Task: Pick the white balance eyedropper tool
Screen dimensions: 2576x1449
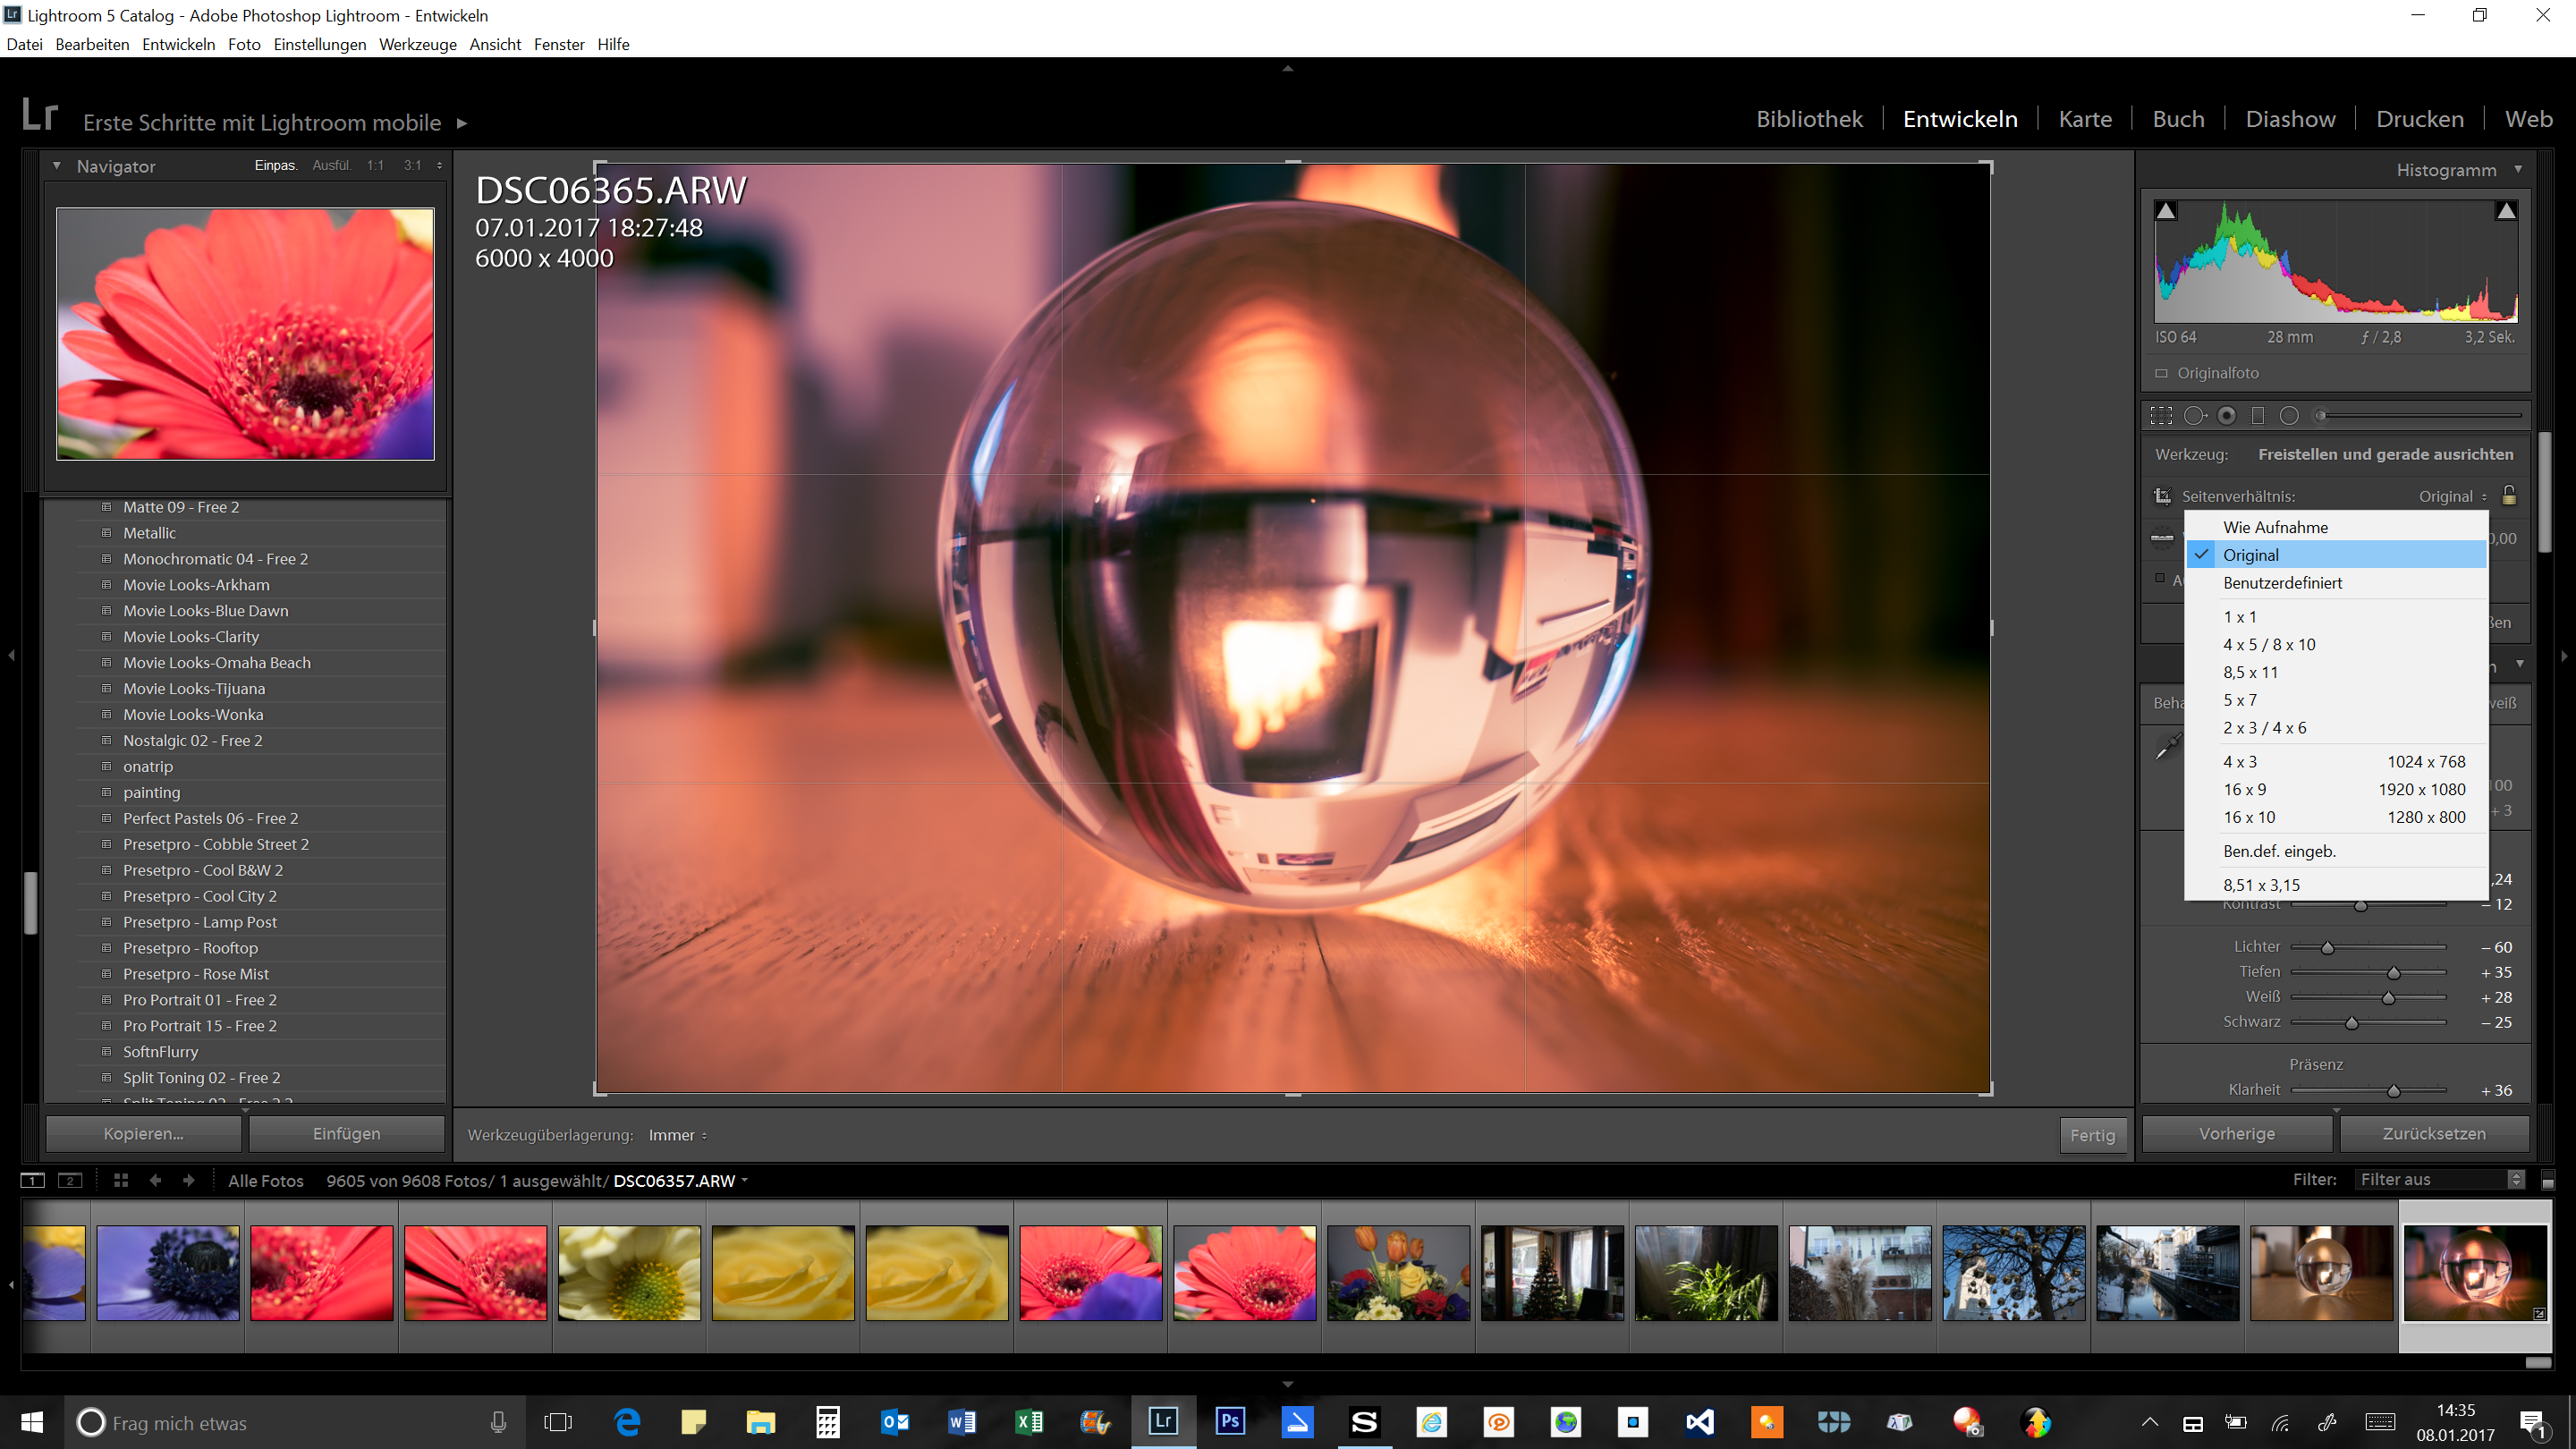Action: pyautogui.click(x=2167, y=746)
